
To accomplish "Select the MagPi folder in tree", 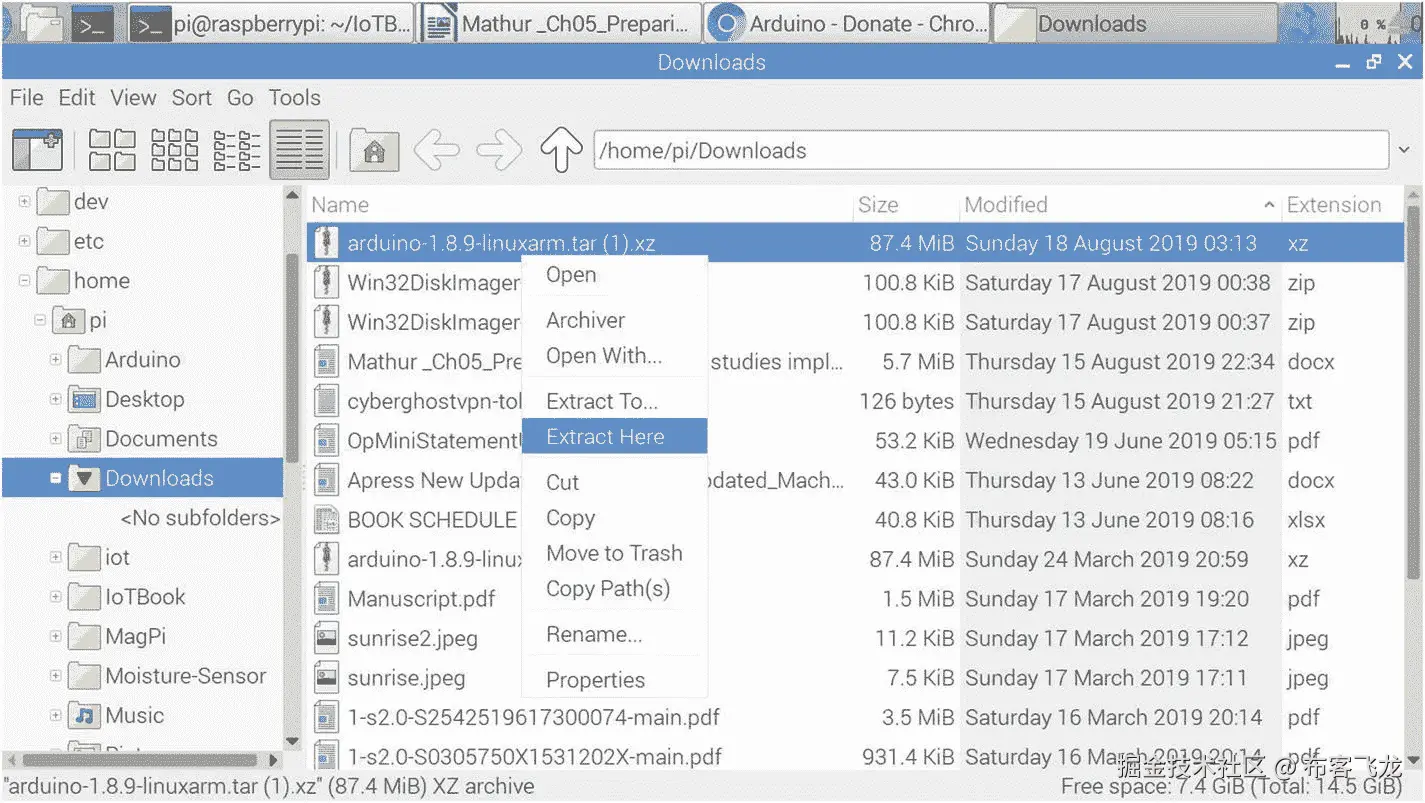I will [135, 637].
